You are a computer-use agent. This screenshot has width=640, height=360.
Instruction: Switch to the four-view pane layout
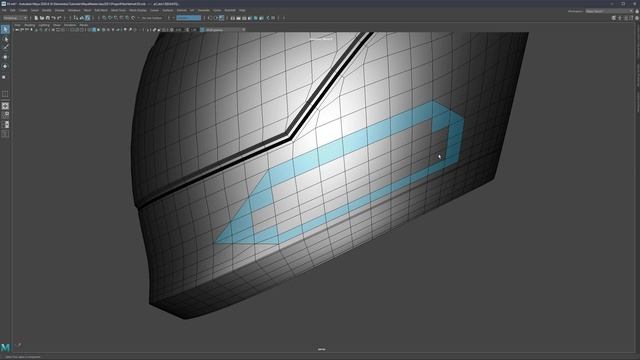click(5, 115)
